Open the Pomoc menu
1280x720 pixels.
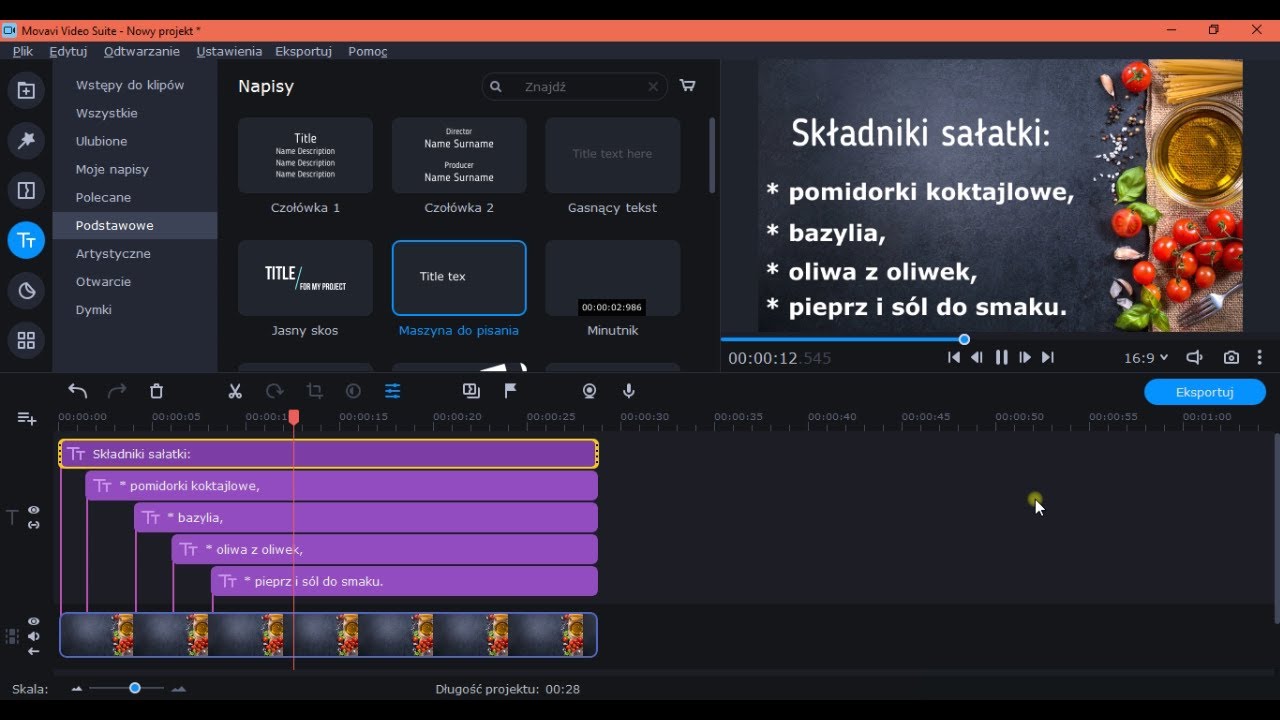click(x=368, y=51)
